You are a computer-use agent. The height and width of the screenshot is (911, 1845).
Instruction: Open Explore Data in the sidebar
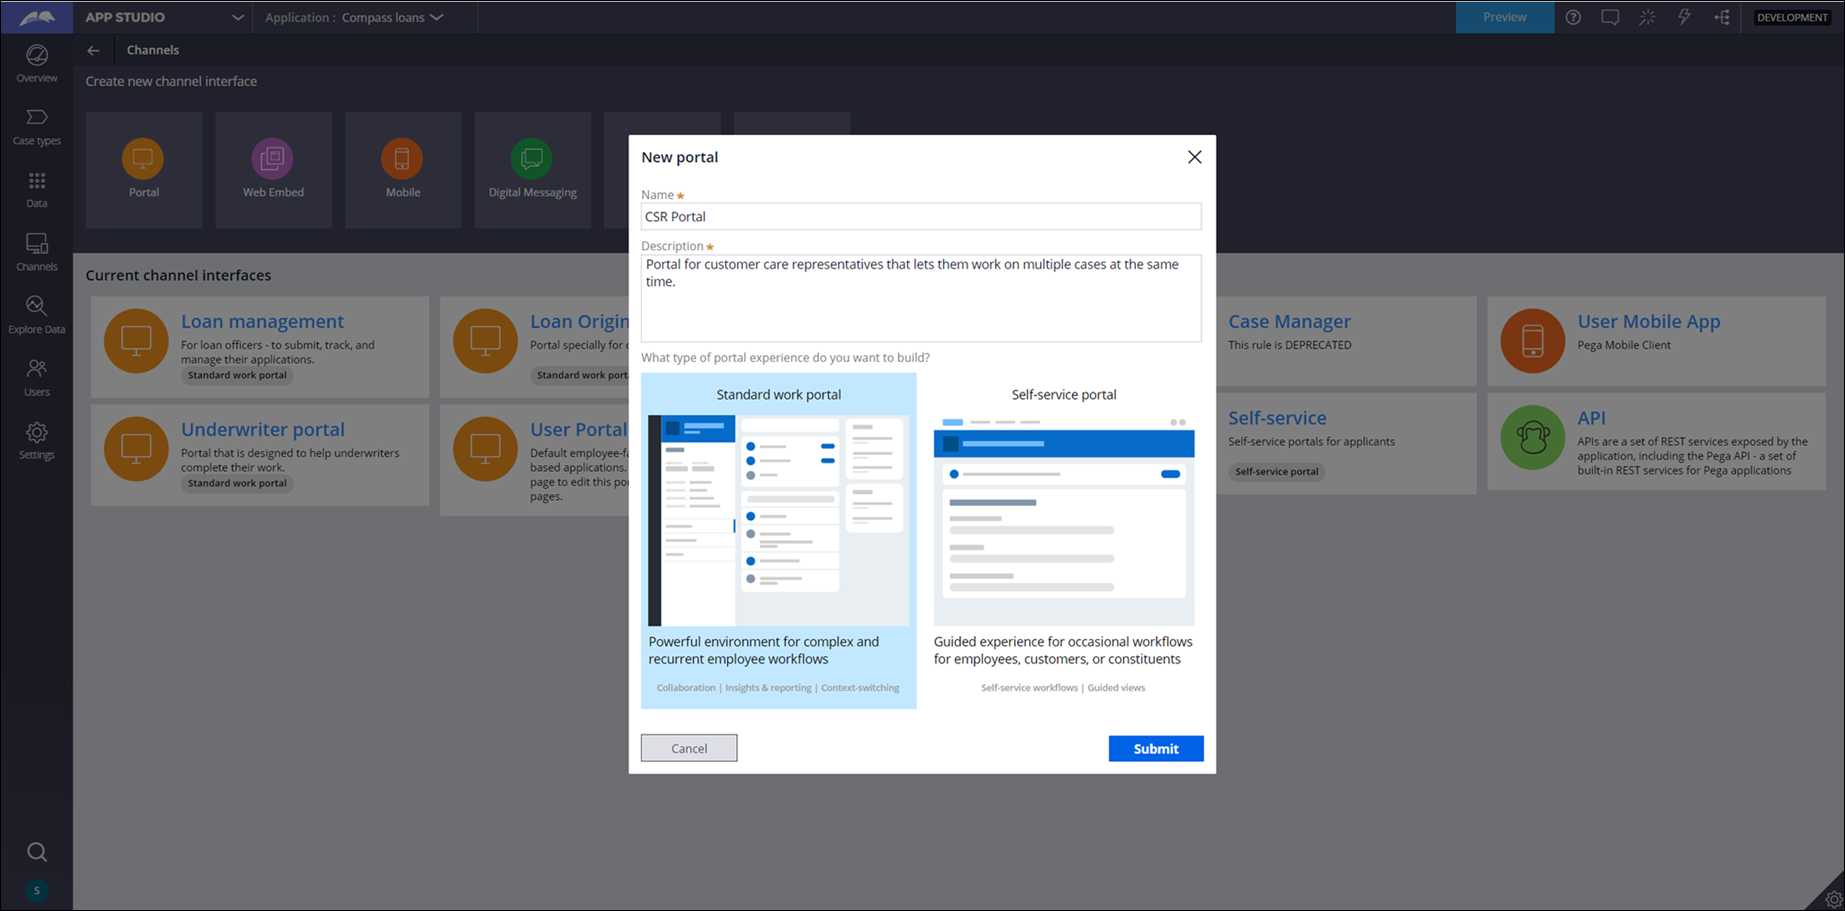click(x=36, y=316)
